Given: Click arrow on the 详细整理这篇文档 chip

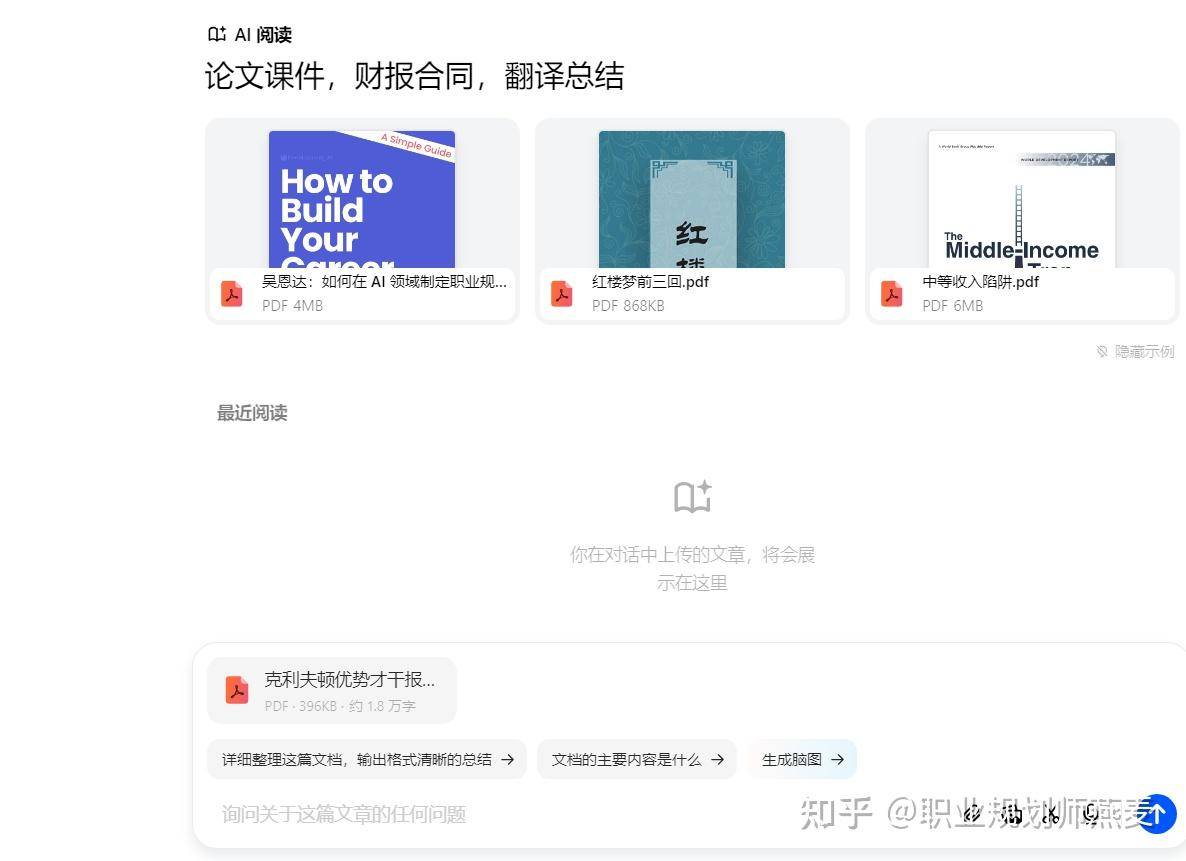Looking at the screenshot, I should [508, 759].
